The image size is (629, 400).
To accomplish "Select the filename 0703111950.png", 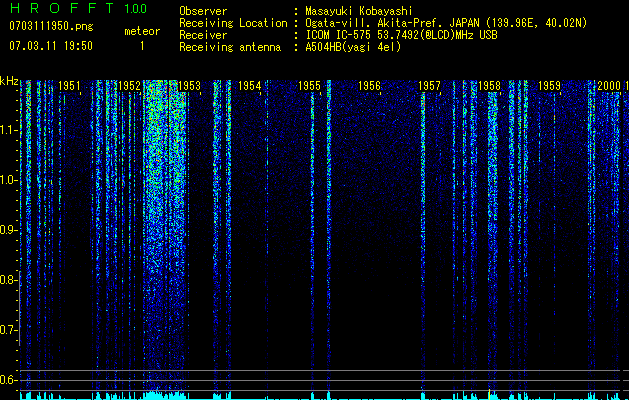I will [x=51, y=26].
